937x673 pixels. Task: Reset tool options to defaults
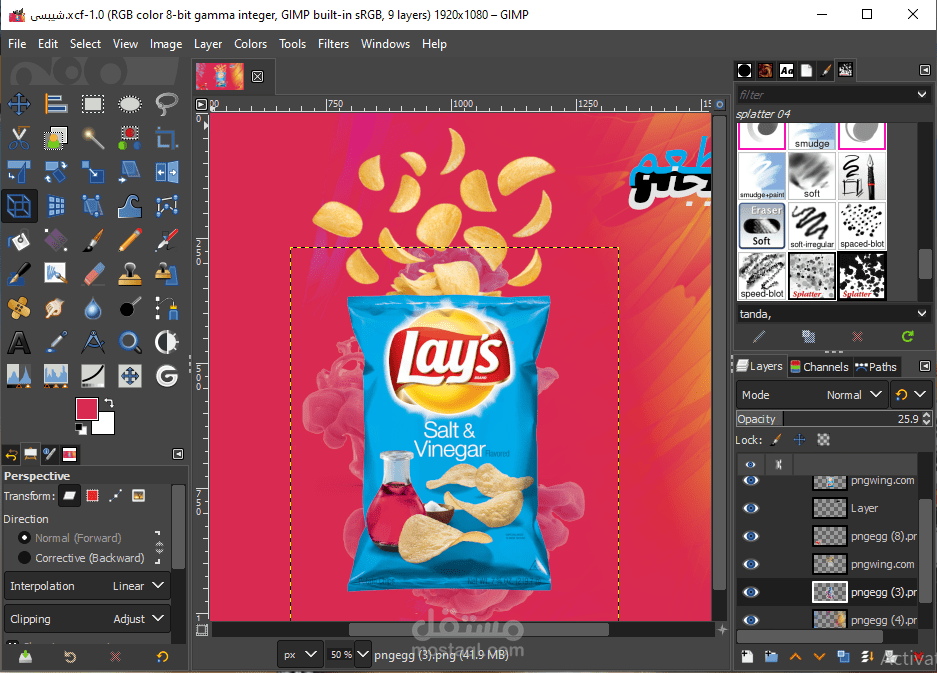click(163, 657)
